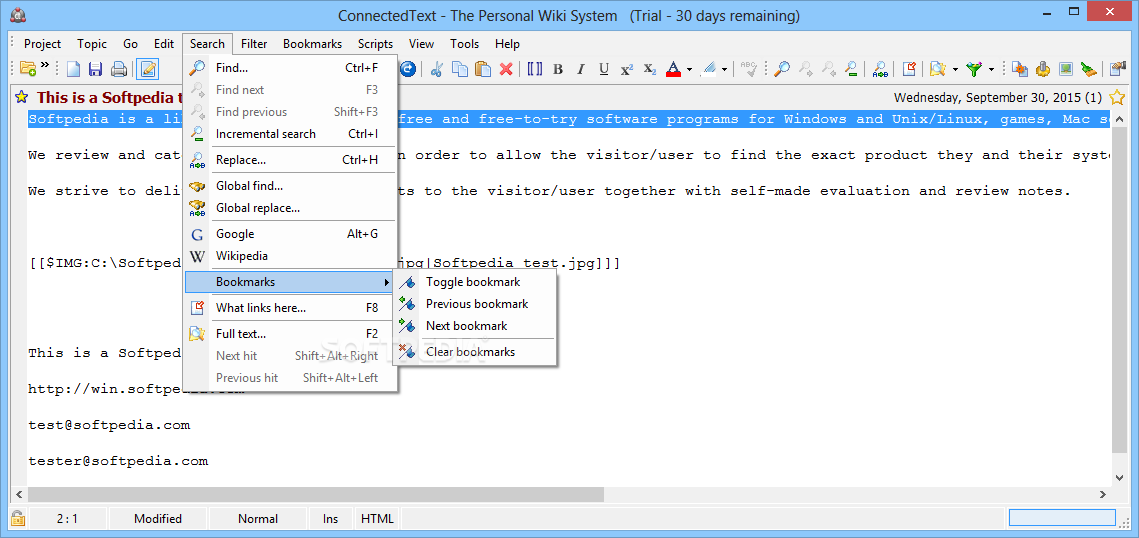
Task: Open the Bookmarks menu in menu bar
Action: click(312, 44)
